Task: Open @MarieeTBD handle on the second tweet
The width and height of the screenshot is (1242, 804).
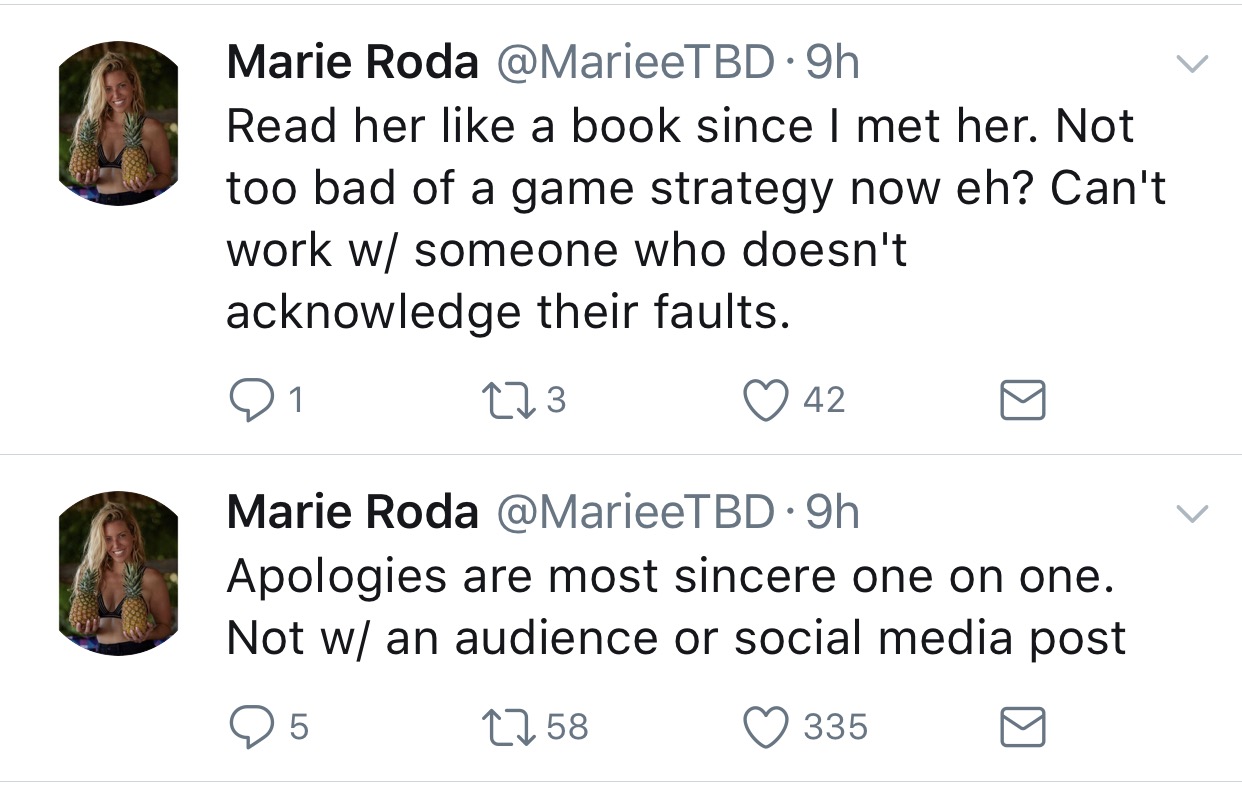Action: coord(635,513)
